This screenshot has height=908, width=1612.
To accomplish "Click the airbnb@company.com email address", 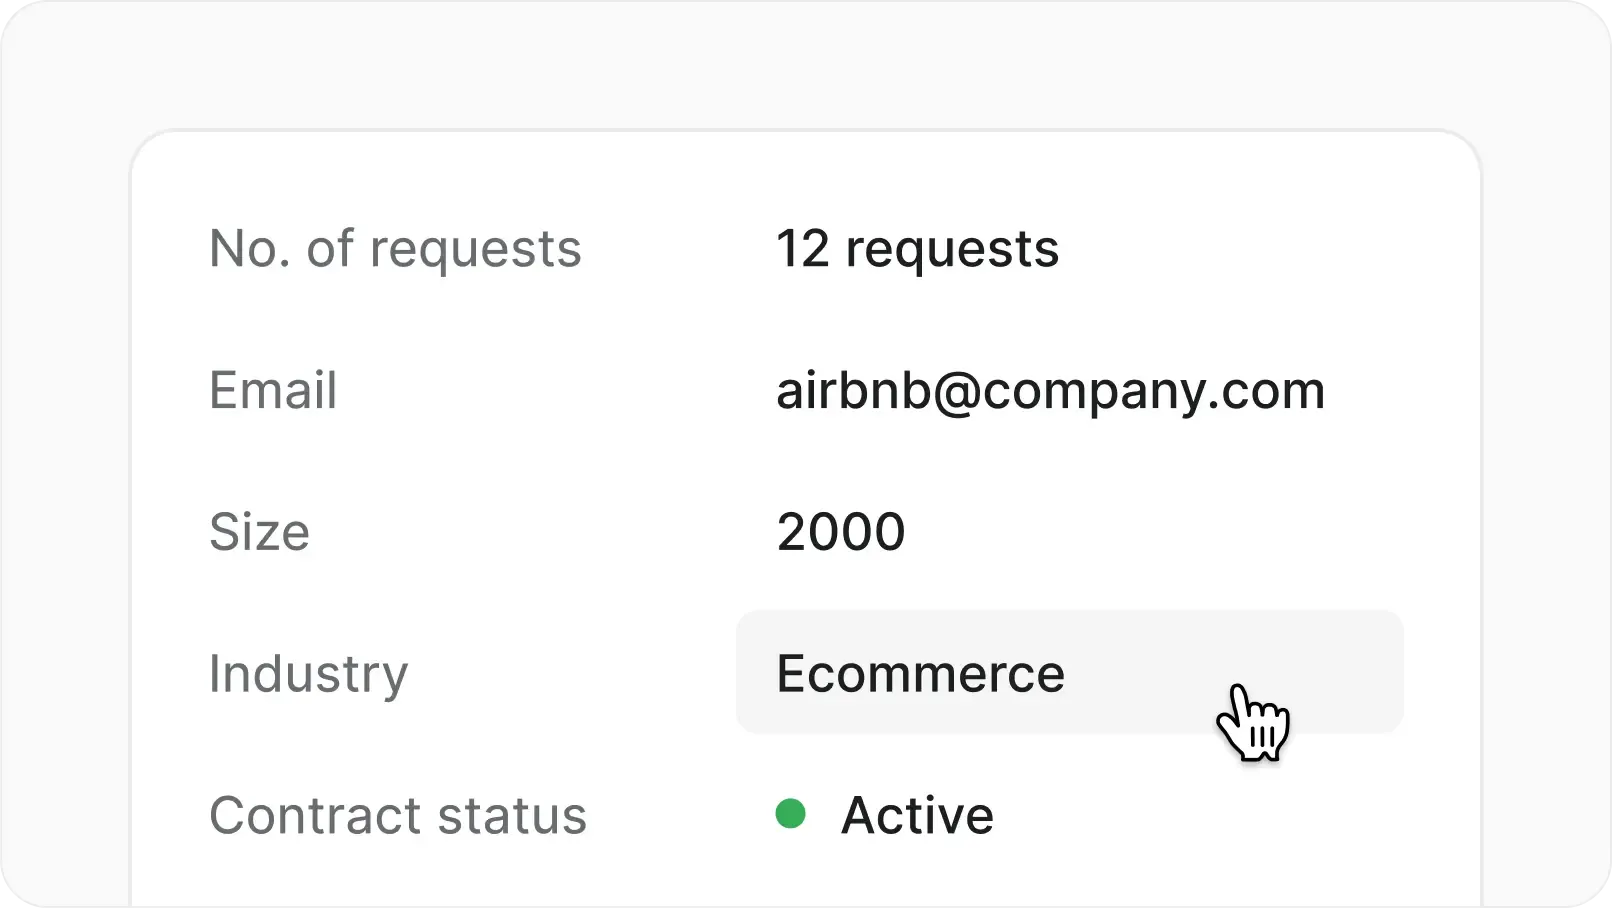I will (1050, 390).
